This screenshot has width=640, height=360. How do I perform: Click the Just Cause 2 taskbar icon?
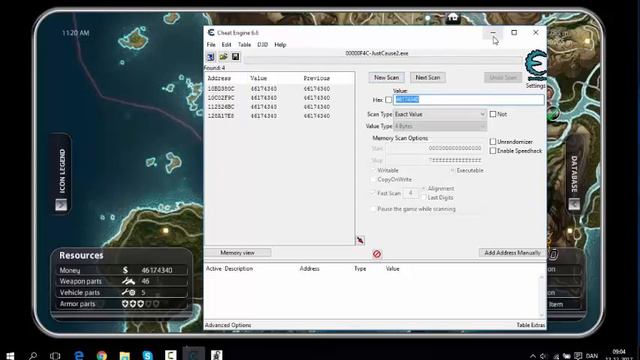(216, 355)
